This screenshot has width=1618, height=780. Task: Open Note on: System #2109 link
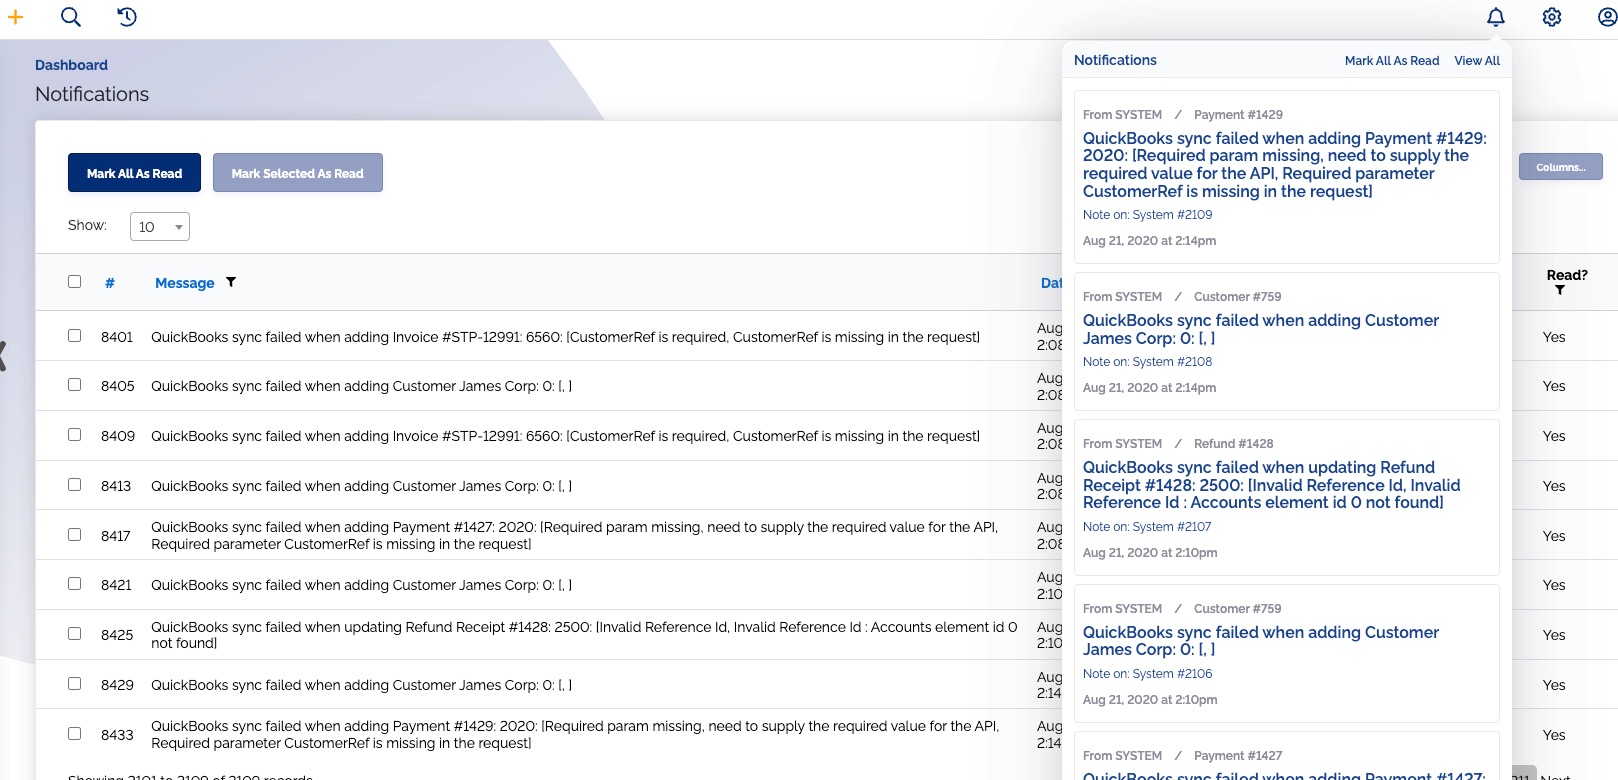coord(1147,215)
